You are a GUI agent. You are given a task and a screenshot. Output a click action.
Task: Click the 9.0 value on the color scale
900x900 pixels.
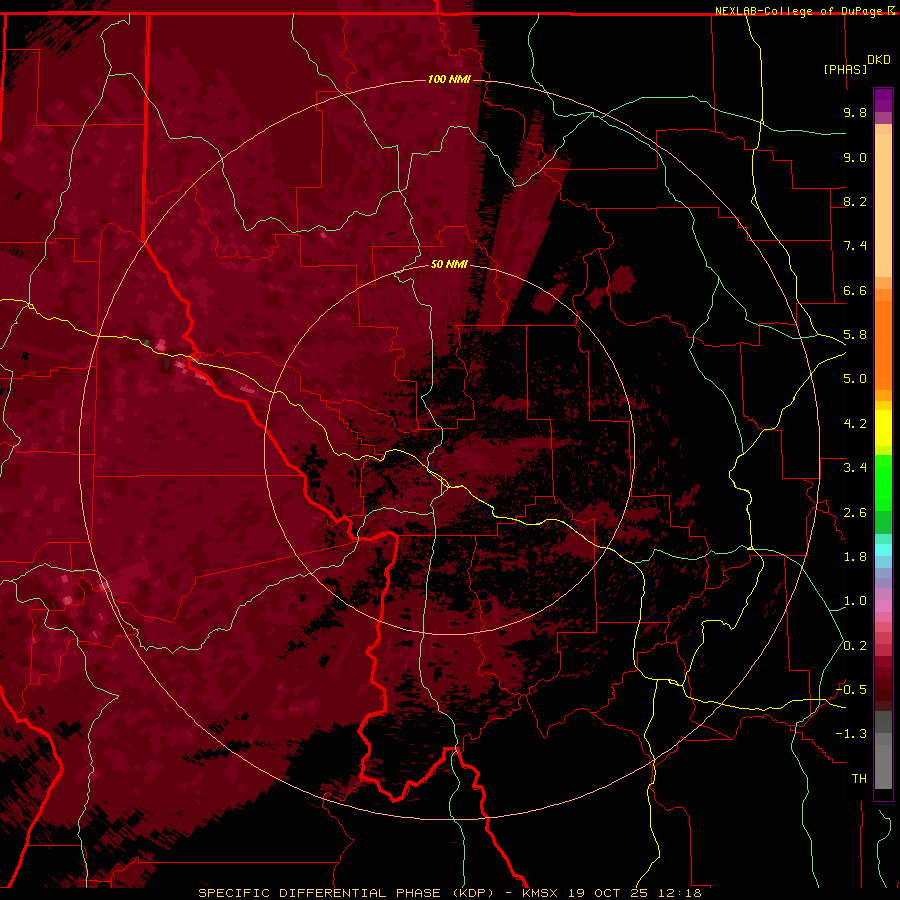[855, 157]
